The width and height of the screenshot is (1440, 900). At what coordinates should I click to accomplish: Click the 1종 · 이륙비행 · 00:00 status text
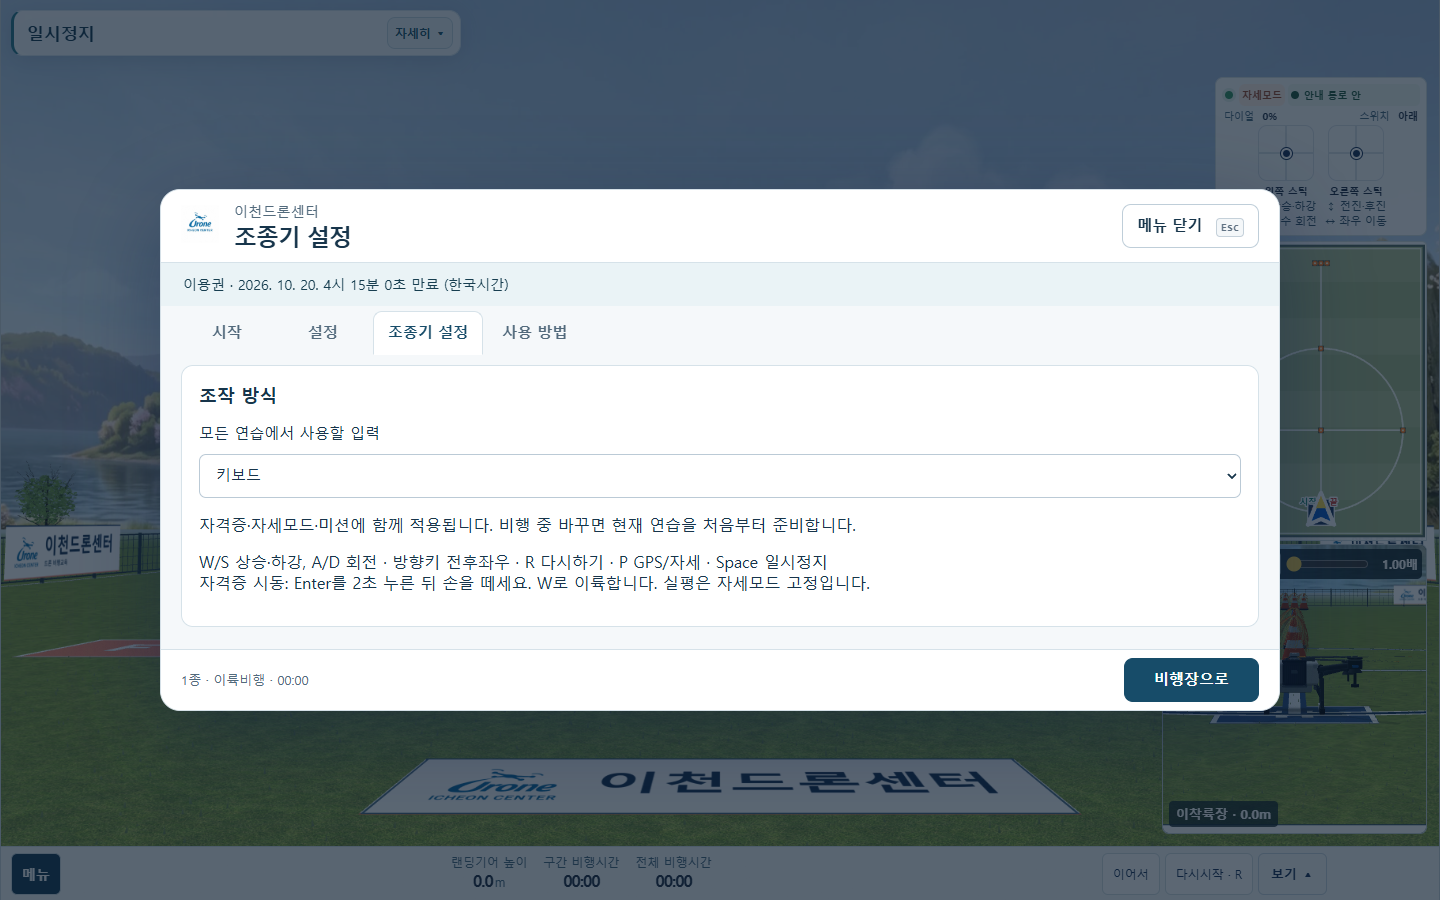coord(245,680)
